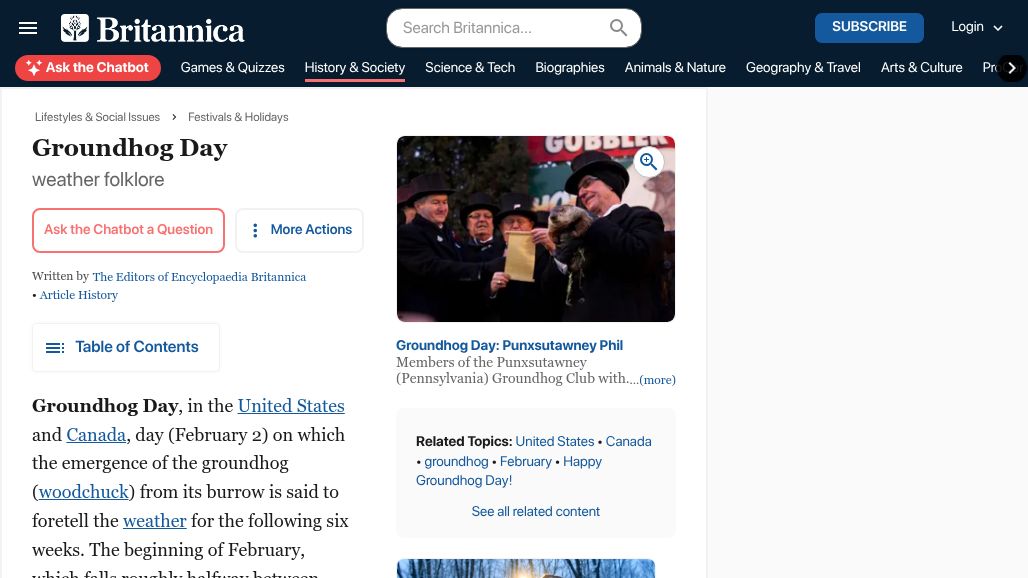Screen dimensions: 1028x578
Task: Open the History & Society tab
Action: [x=354, y=68]
